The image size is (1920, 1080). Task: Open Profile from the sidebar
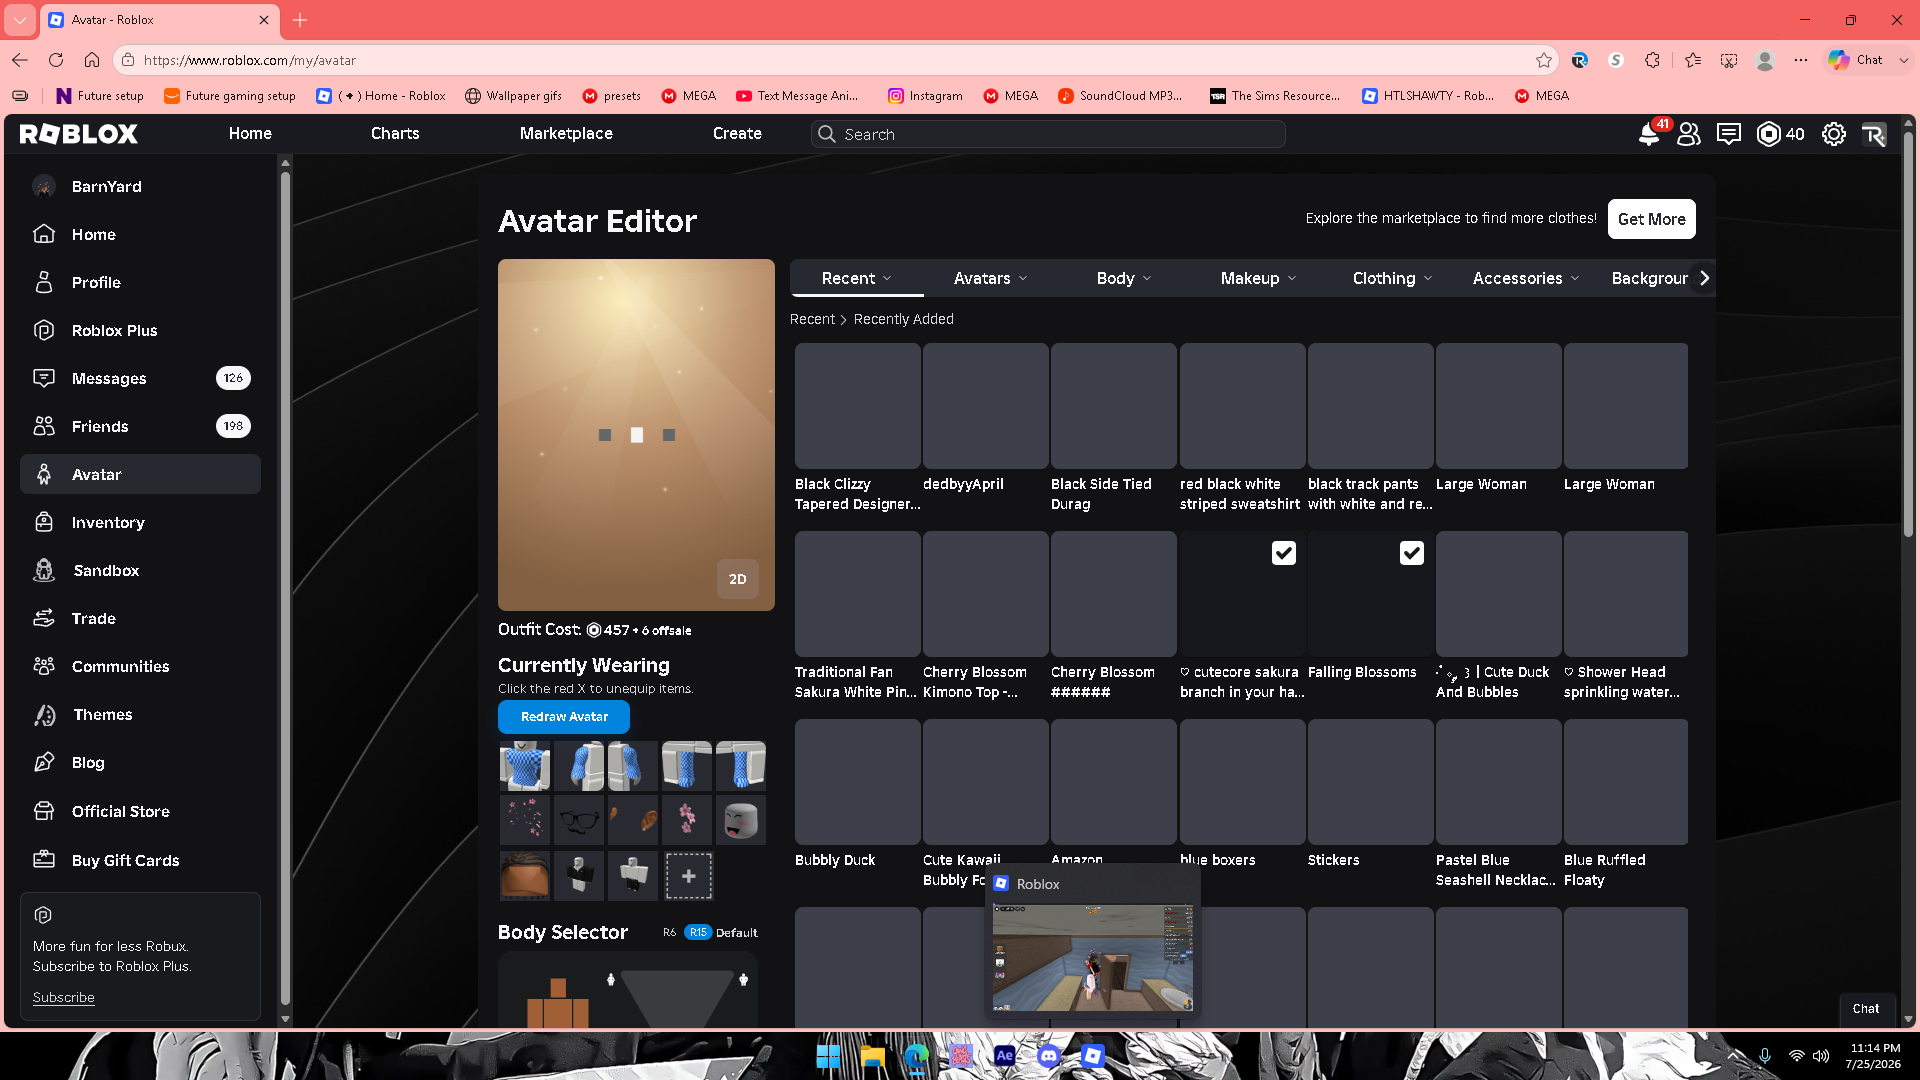tap(140, 282)
